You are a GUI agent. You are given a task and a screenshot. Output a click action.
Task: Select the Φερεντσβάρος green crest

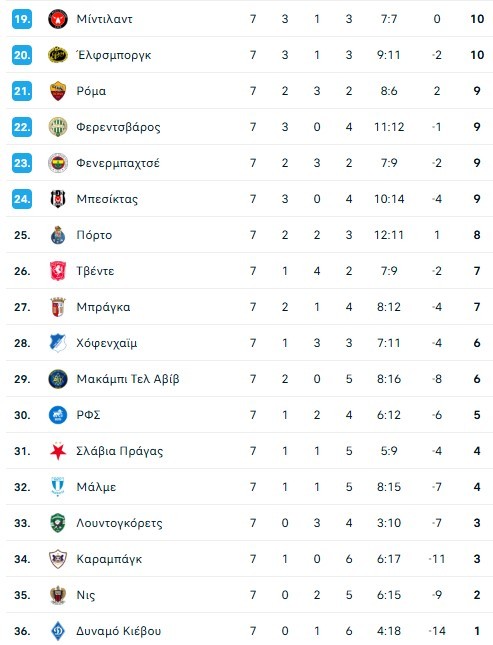(58, 127)
